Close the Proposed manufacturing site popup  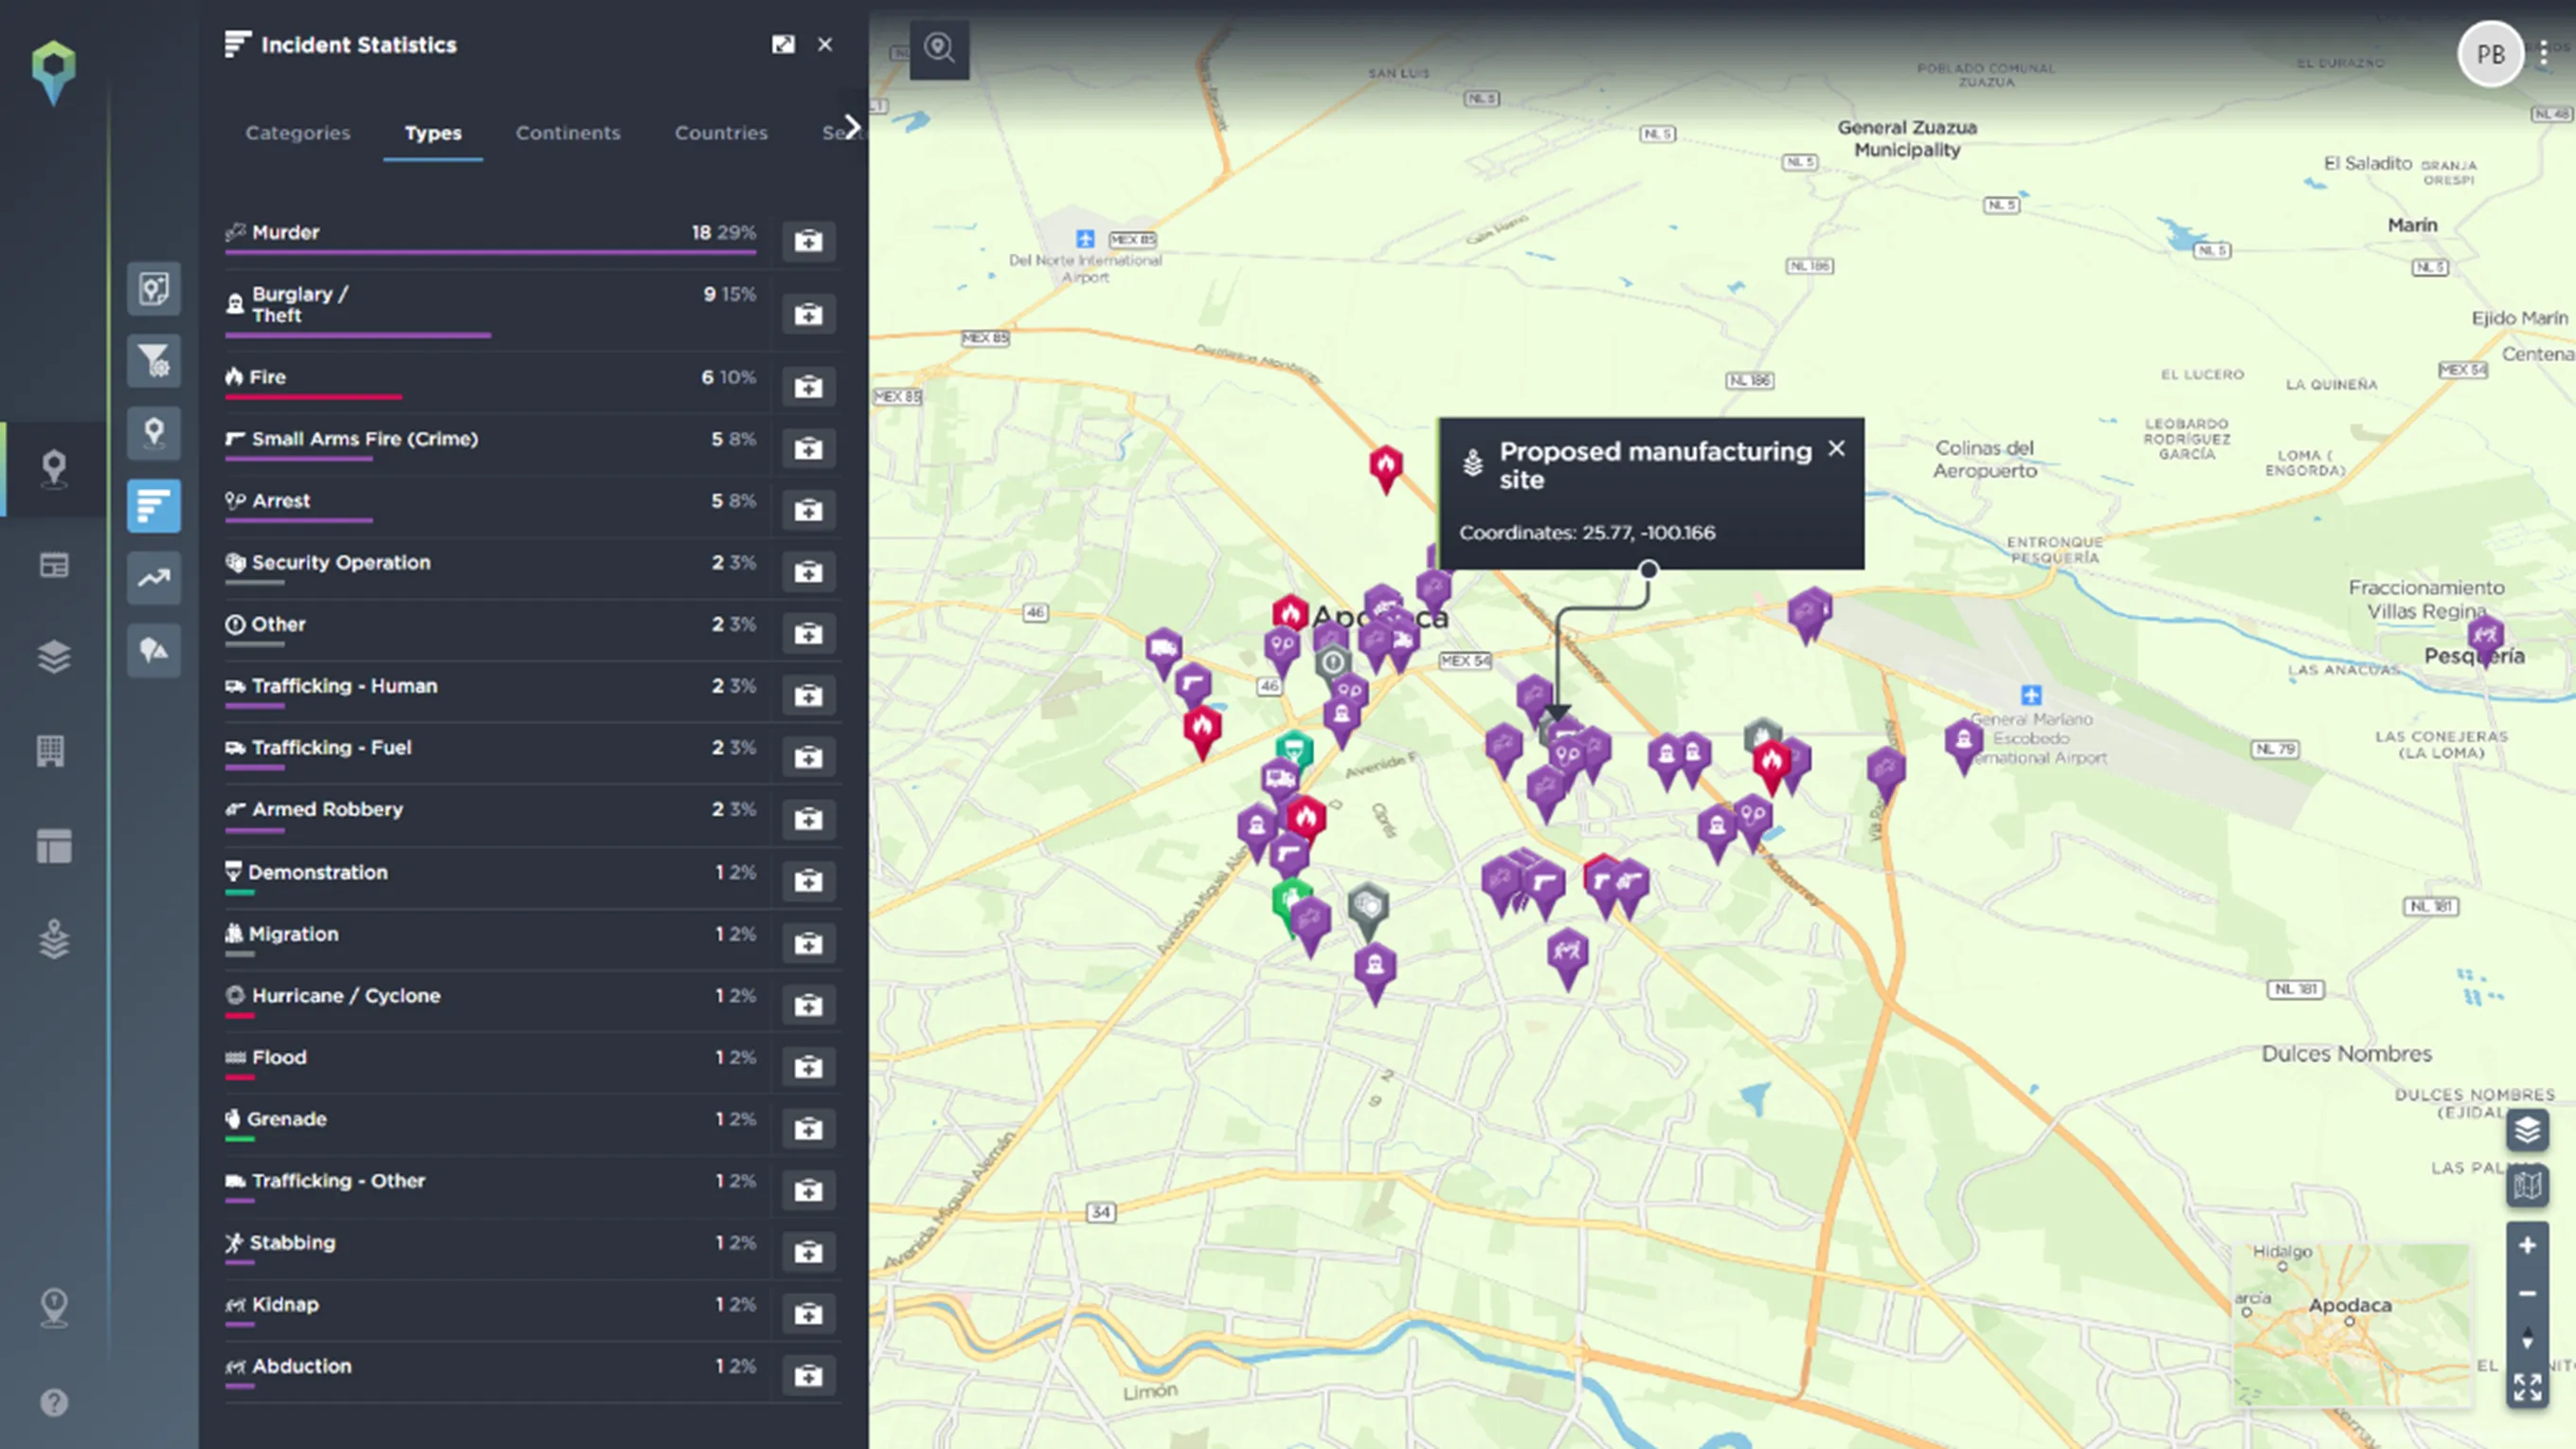pyautogui.click(x=1836, y=449)
